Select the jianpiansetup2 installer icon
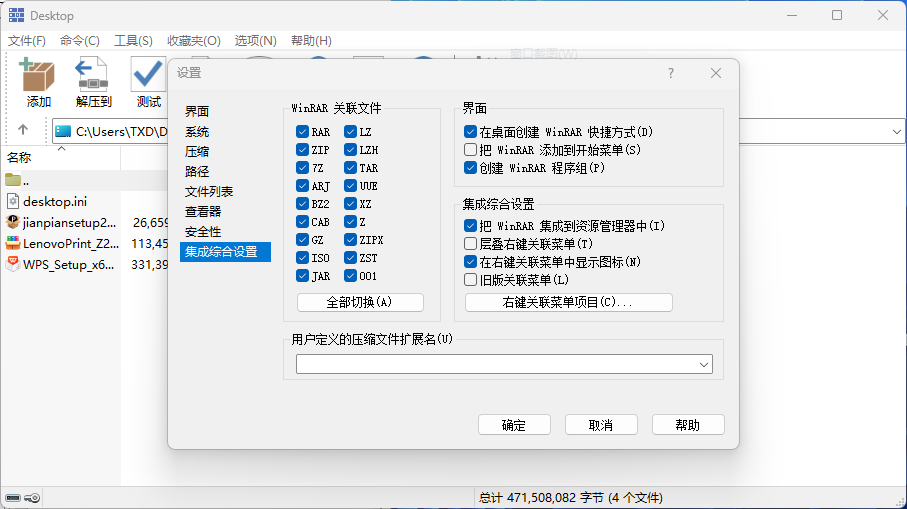The height and width of the screenshot is (509, 907). tap(13, 222)
